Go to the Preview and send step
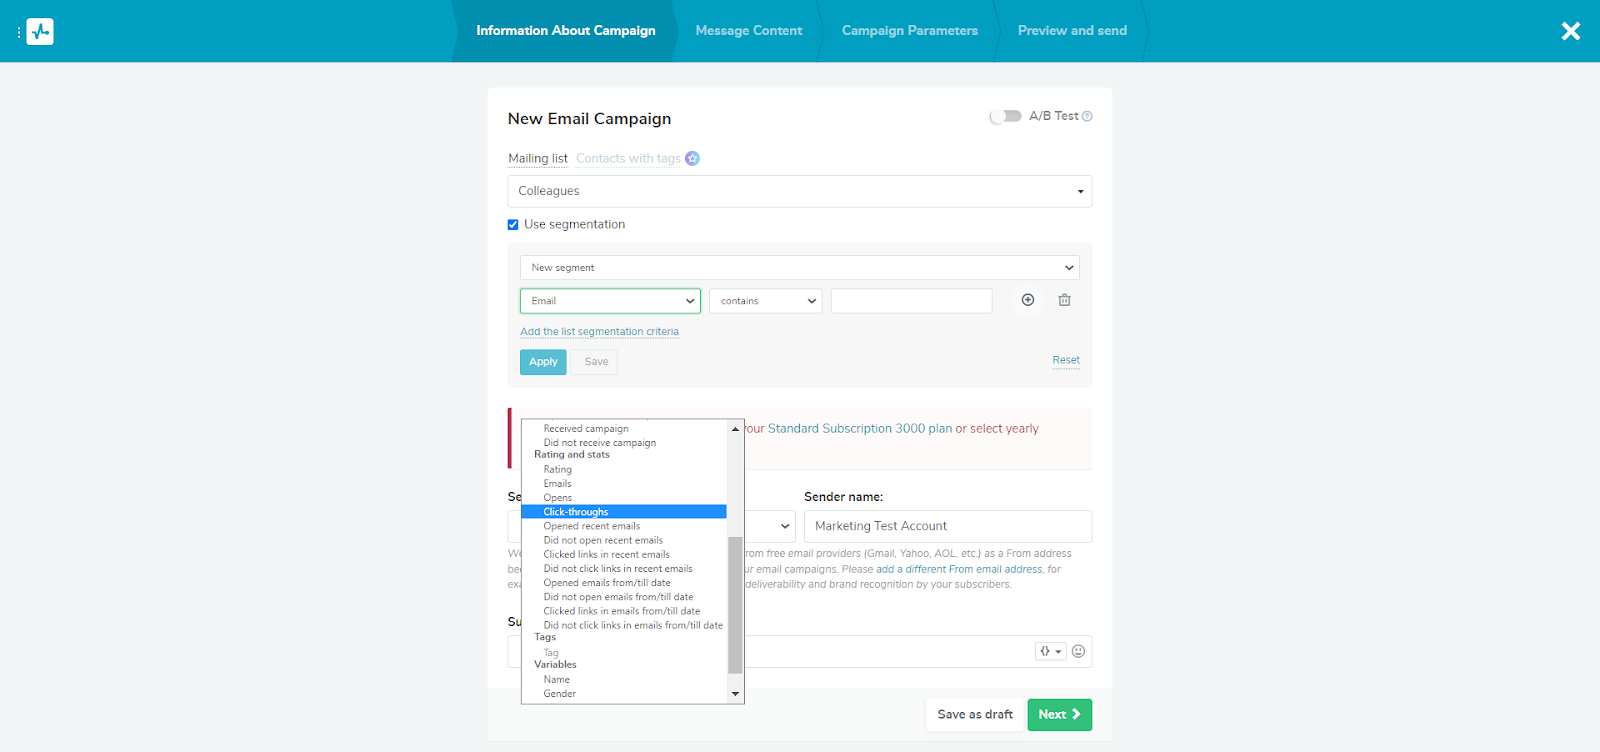The image size is (1600, 752). (1071, 31)
